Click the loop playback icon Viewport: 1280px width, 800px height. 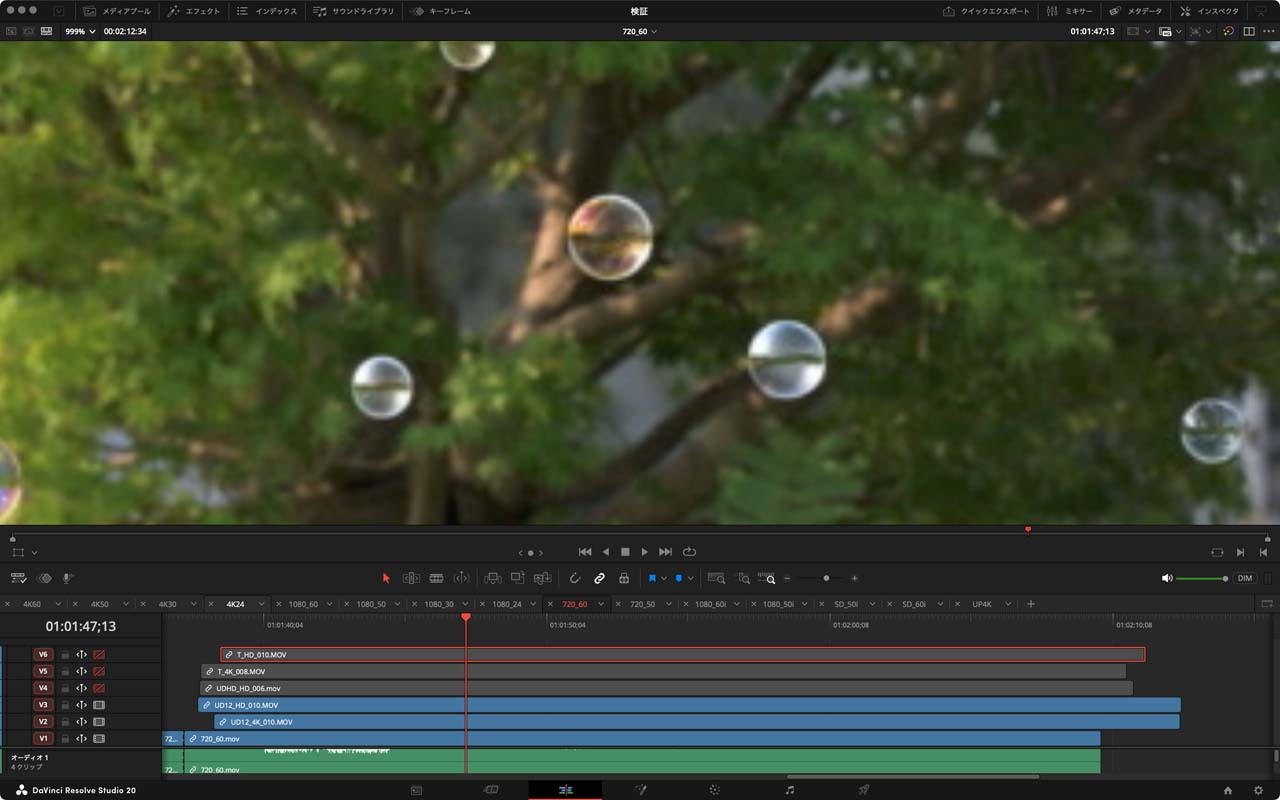pyautogui.click(x=689, y=552)
